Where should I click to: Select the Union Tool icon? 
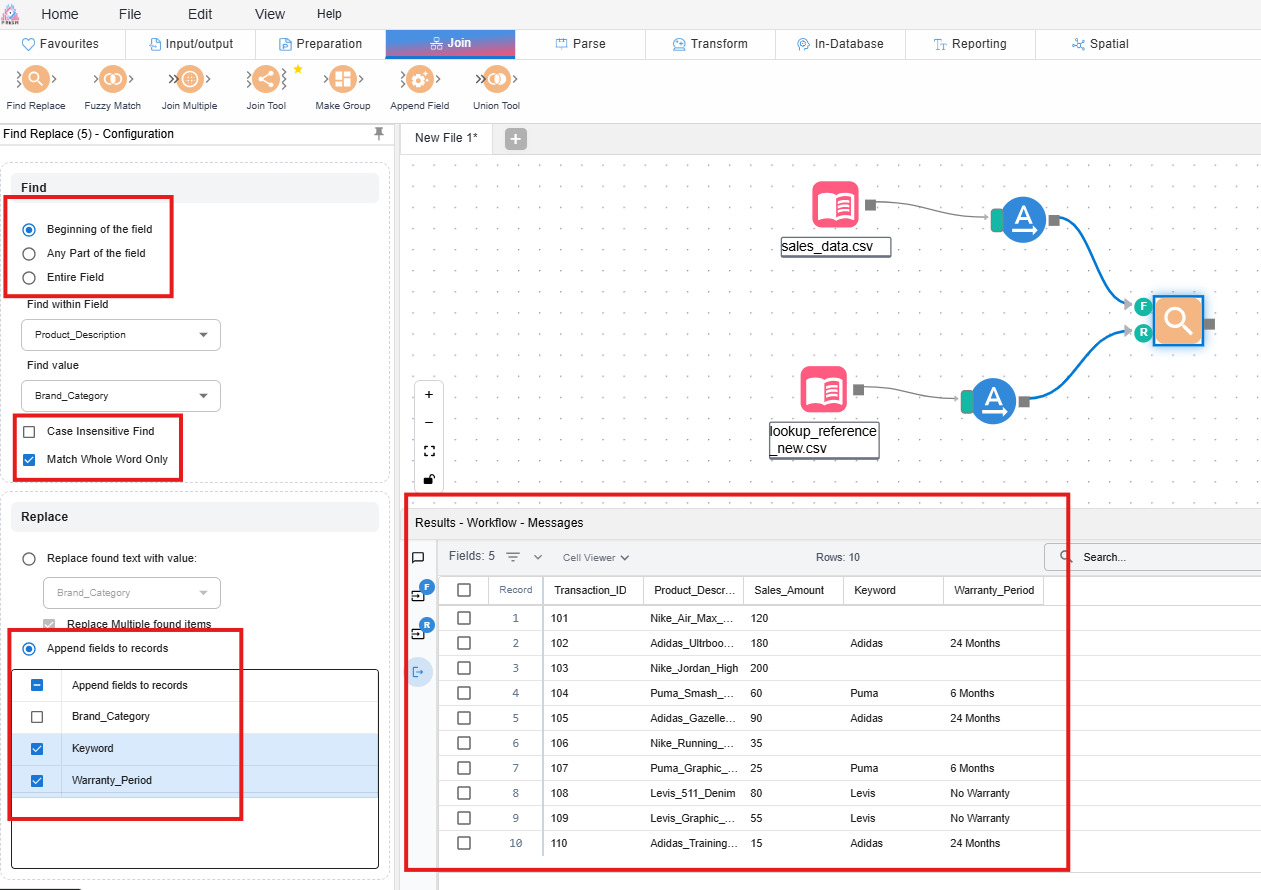click(x=496, y=80)
